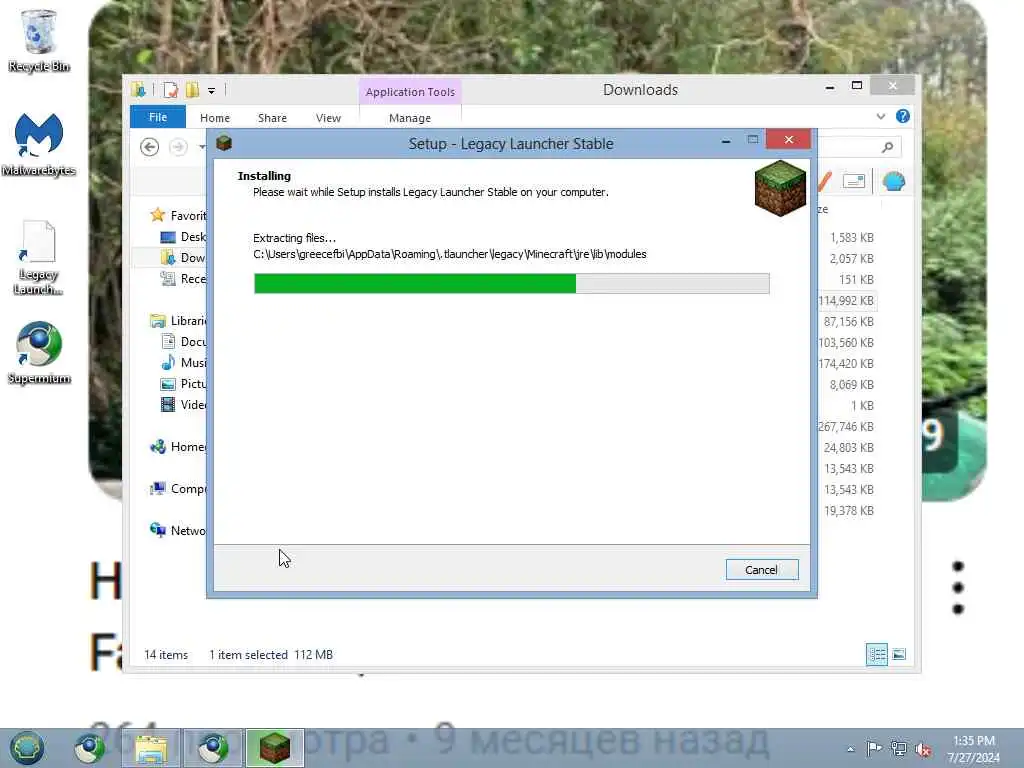
Task: Select Favorites in navigation pane
Action: (x=178, y=216)
